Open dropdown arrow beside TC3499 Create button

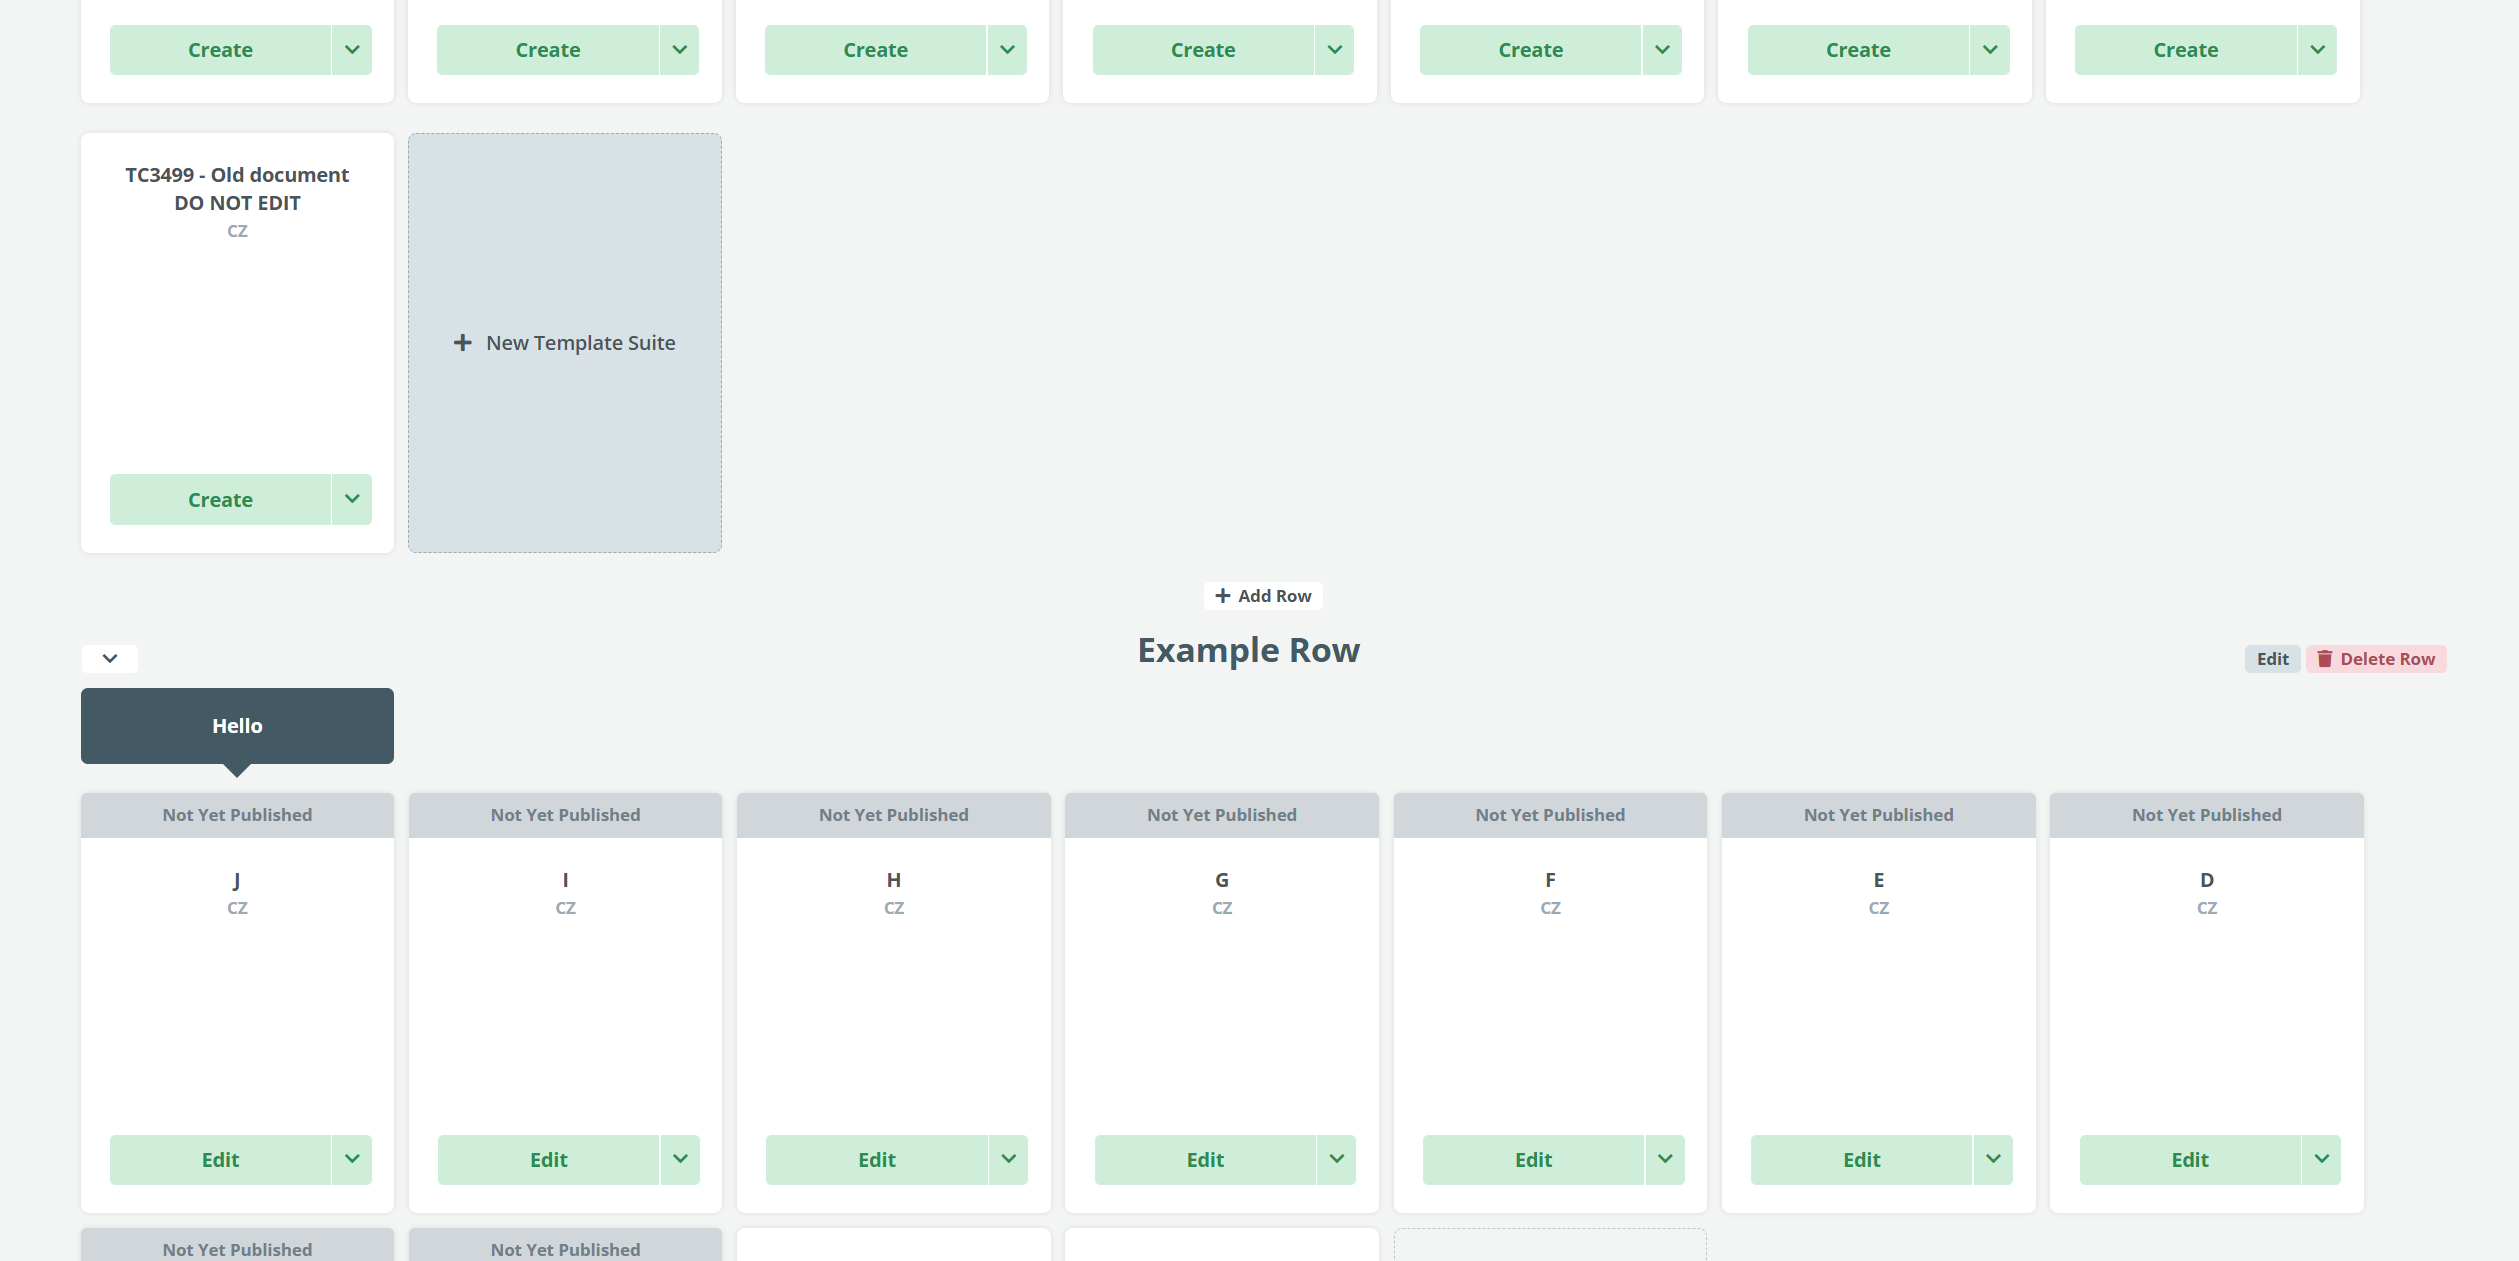352,499
